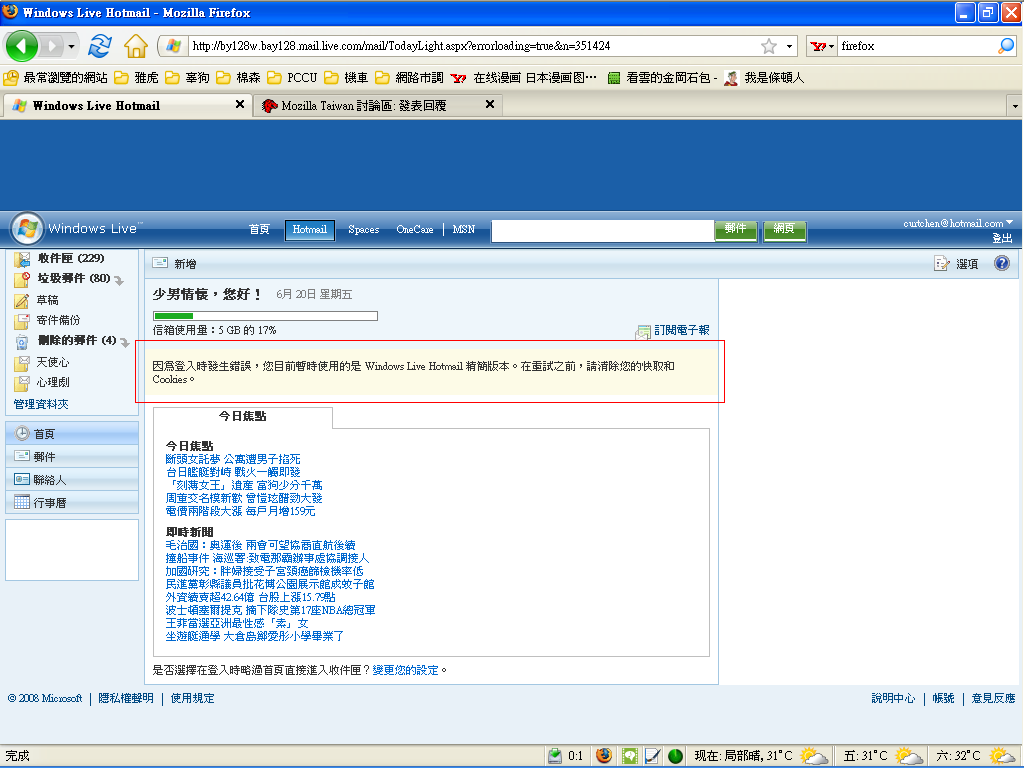The width and height of the screenshot is (1024, 768).
Task: Click the firefox search box field
Action: coord(918,46)
